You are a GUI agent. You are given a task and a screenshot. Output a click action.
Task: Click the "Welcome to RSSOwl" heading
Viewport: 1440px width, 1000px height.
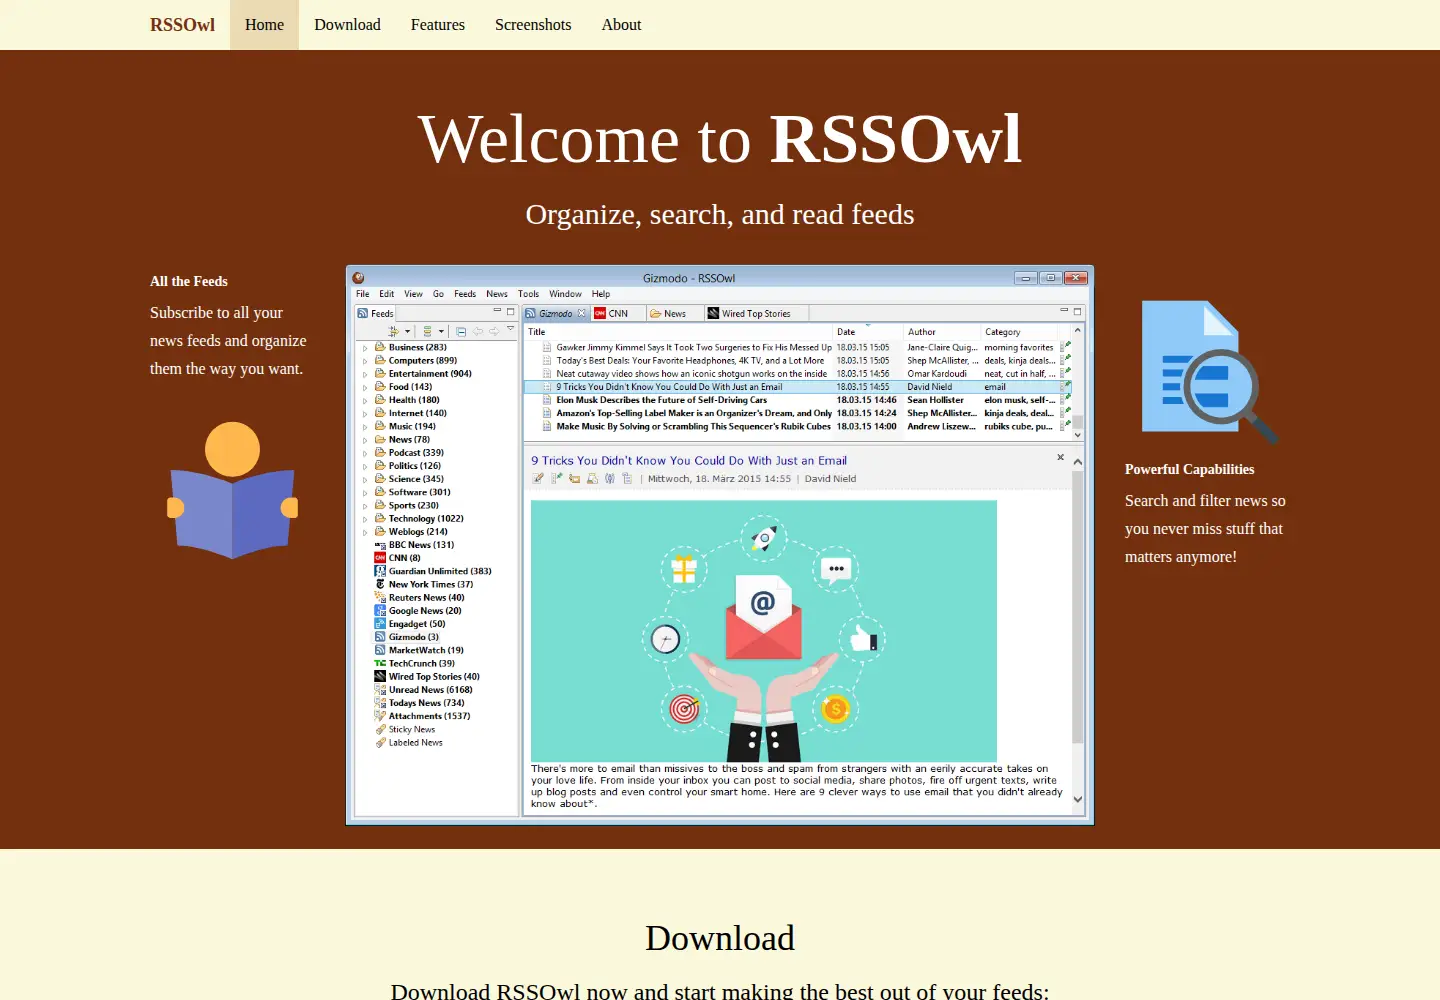[720, 138]
